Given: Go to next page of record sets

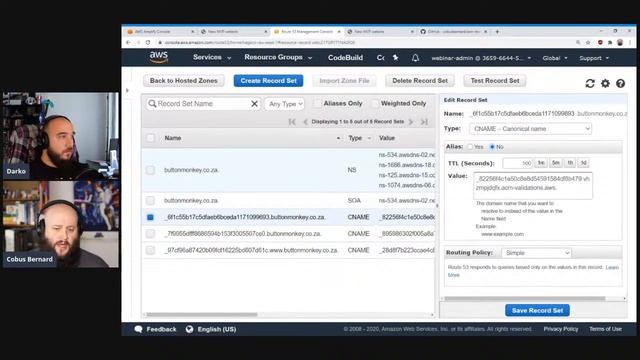Looking at the screenshot, I should click(x=411, y=122).
